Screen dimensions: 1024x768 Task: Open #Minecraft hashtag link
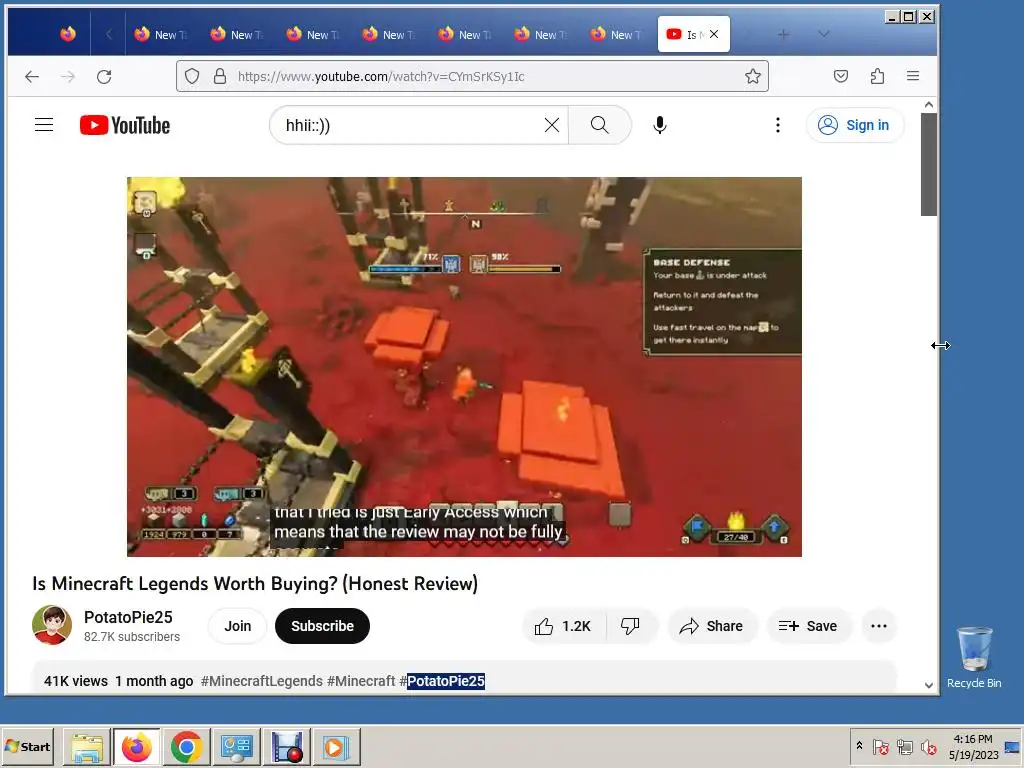point(361,681)
